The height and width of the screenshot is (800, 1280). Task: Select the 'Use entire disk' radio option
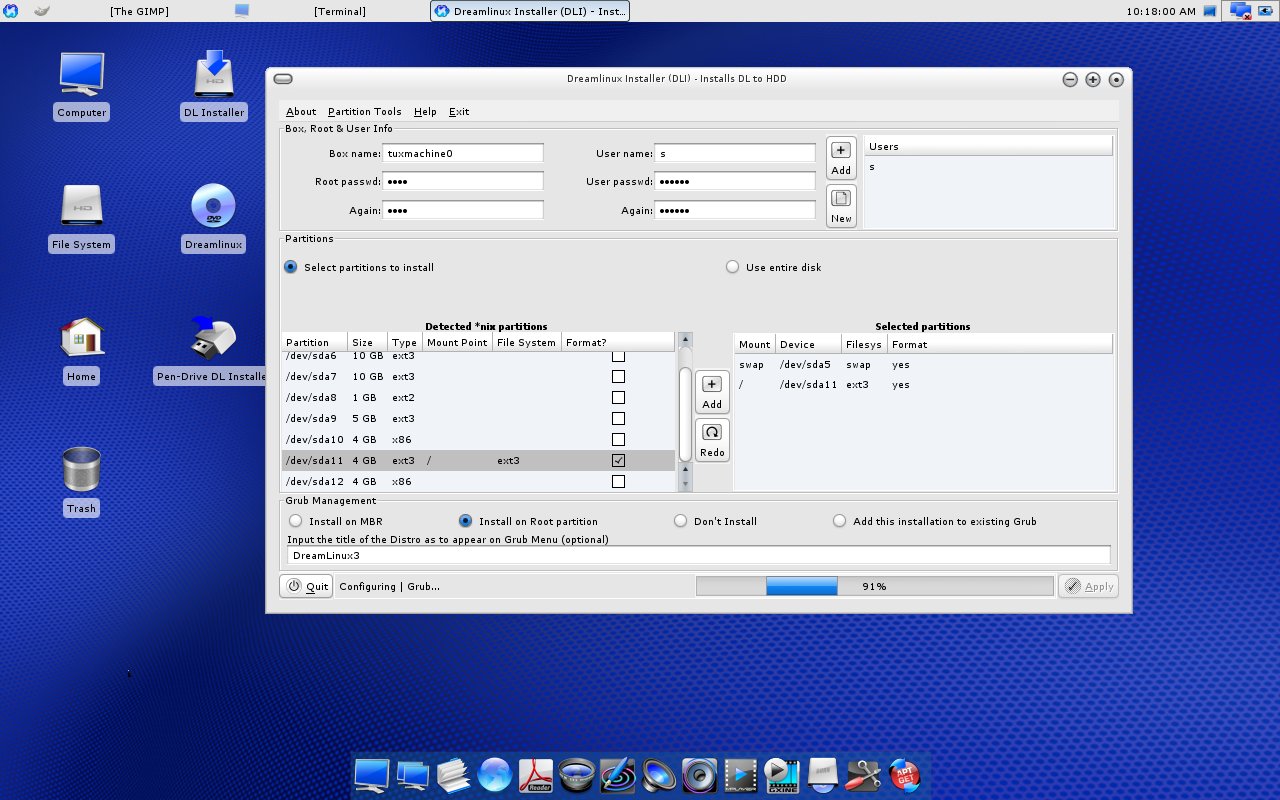point(733,267)
